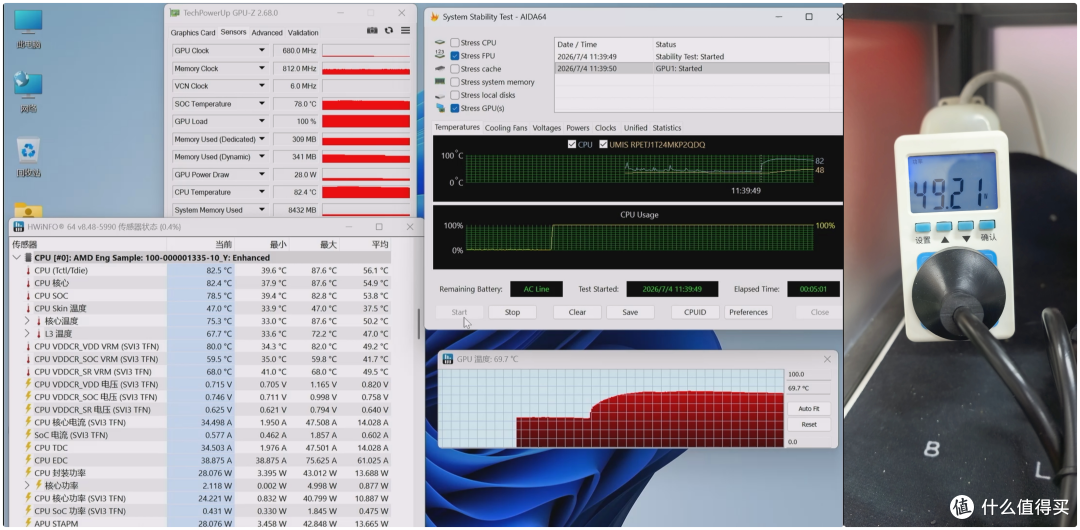Click lightning icon on CPU 封装功率 row

(x=28, y=473)
